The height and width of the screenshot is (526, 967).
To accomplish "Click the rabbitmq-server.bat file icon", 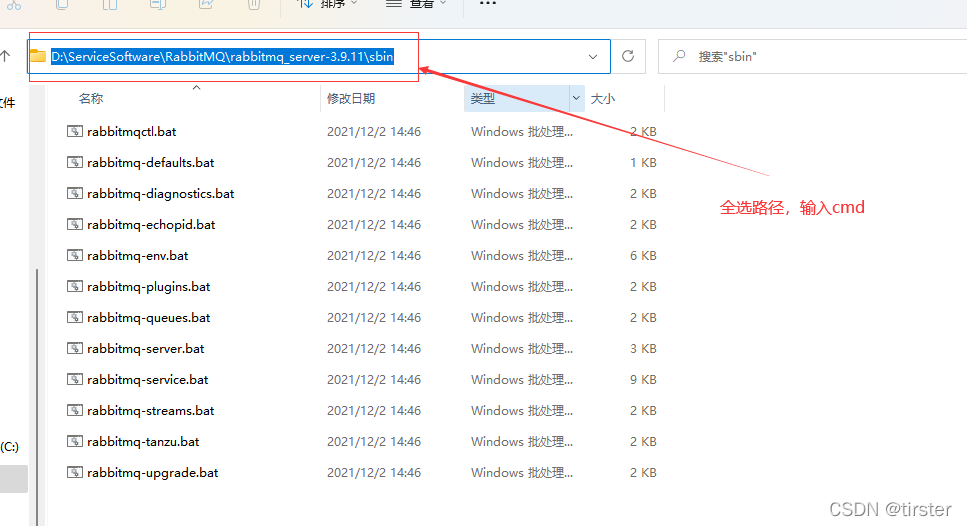I will click(x=75, y=348).
